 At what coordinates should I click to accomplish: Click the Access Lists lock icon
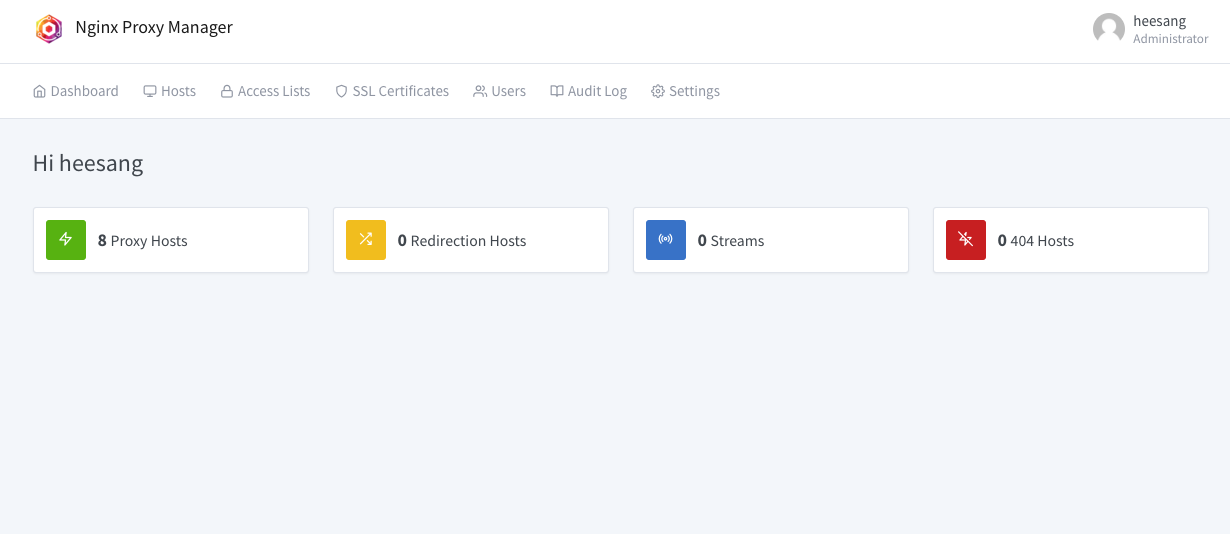click(227, 91)
